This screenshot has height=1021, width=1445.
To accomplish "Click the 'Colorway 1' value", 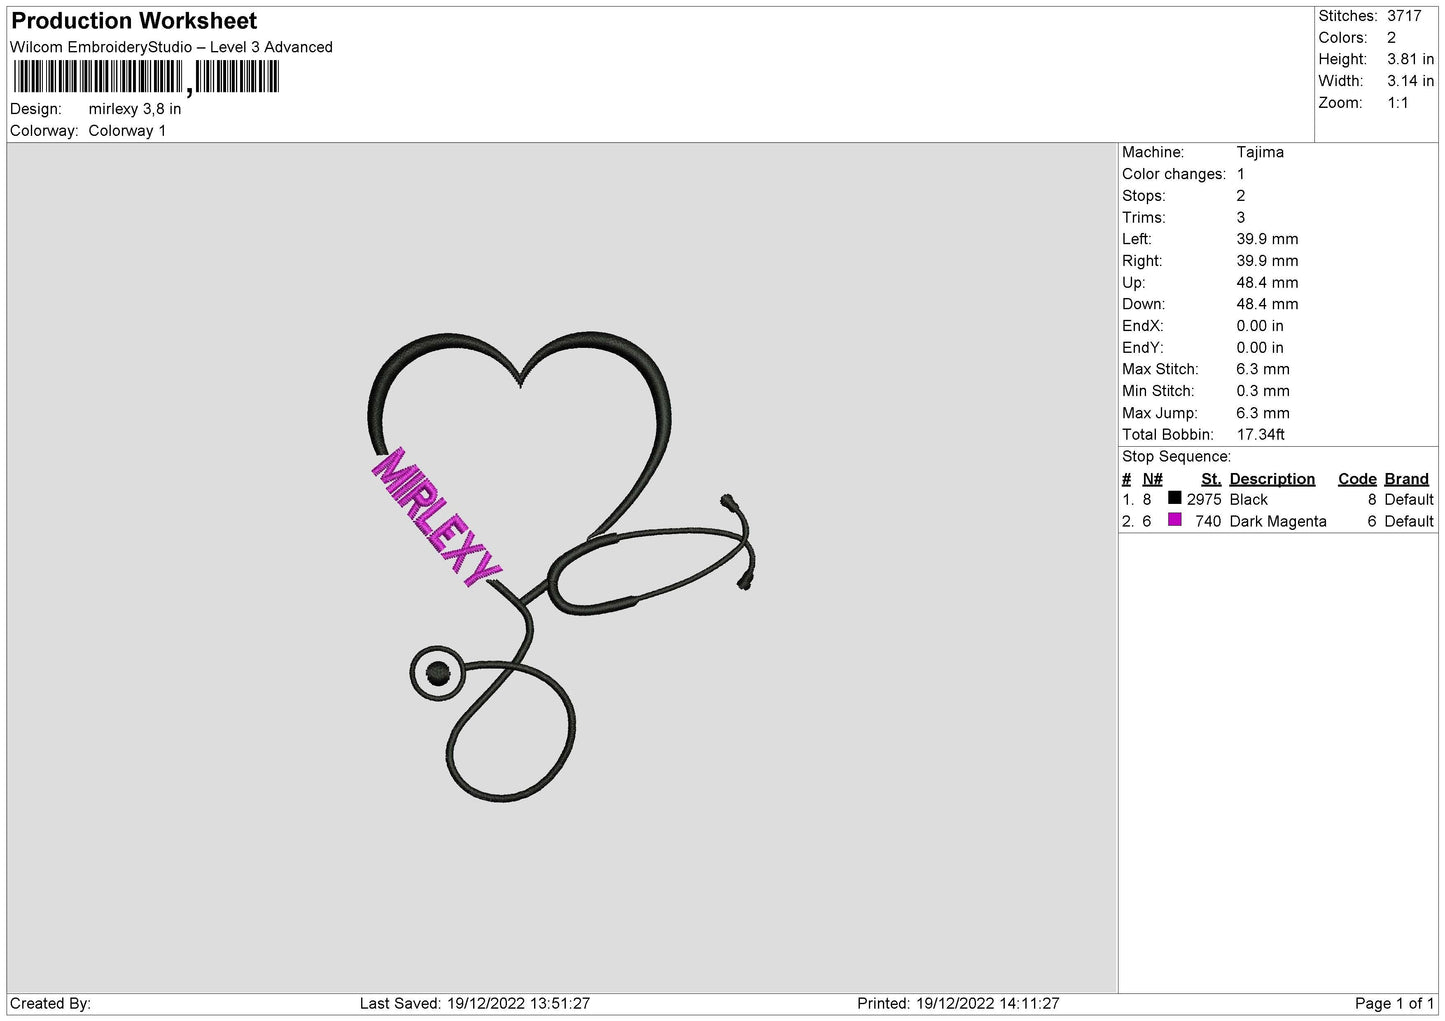I will pos(127,131).
